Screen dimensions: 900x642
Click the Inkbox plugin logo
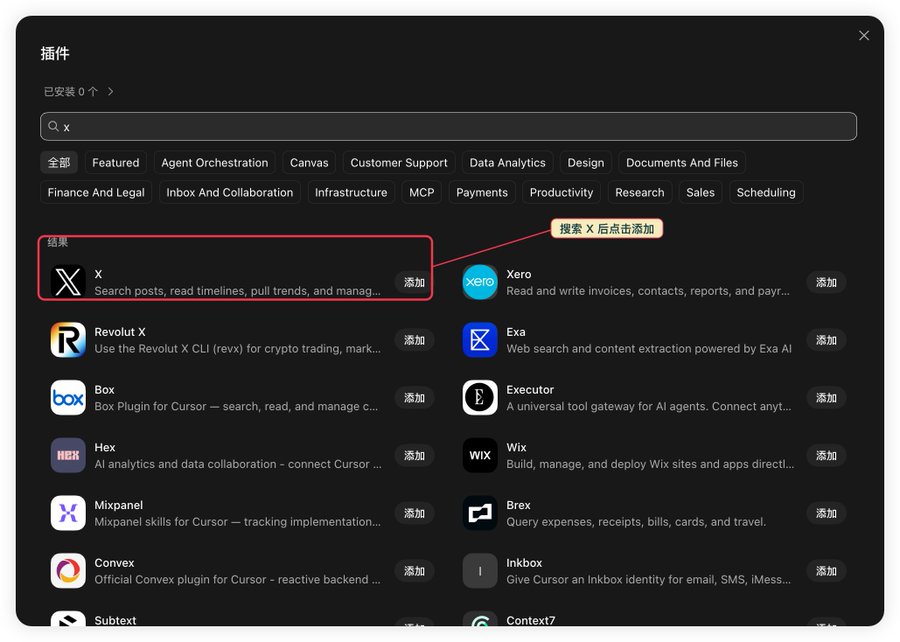tap(480, 571)
